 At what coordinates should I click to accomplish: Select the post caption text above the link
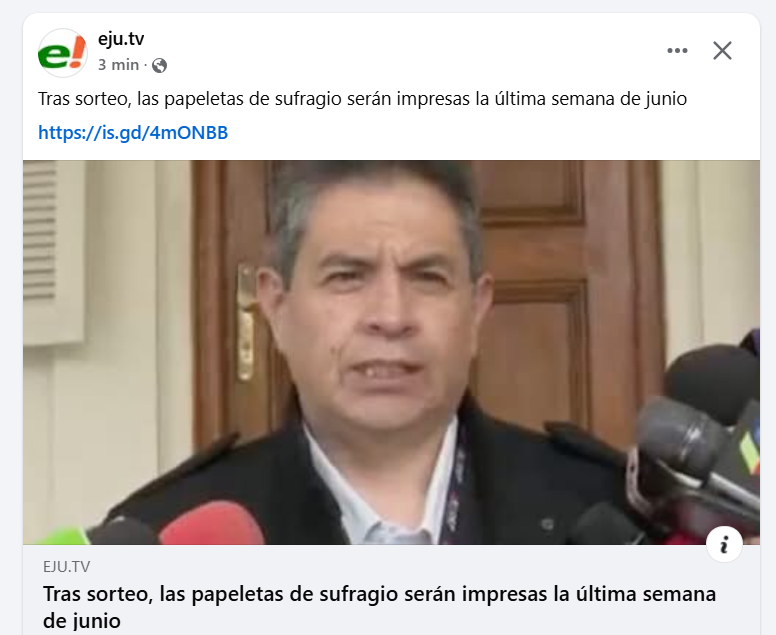tap(362, 99)
